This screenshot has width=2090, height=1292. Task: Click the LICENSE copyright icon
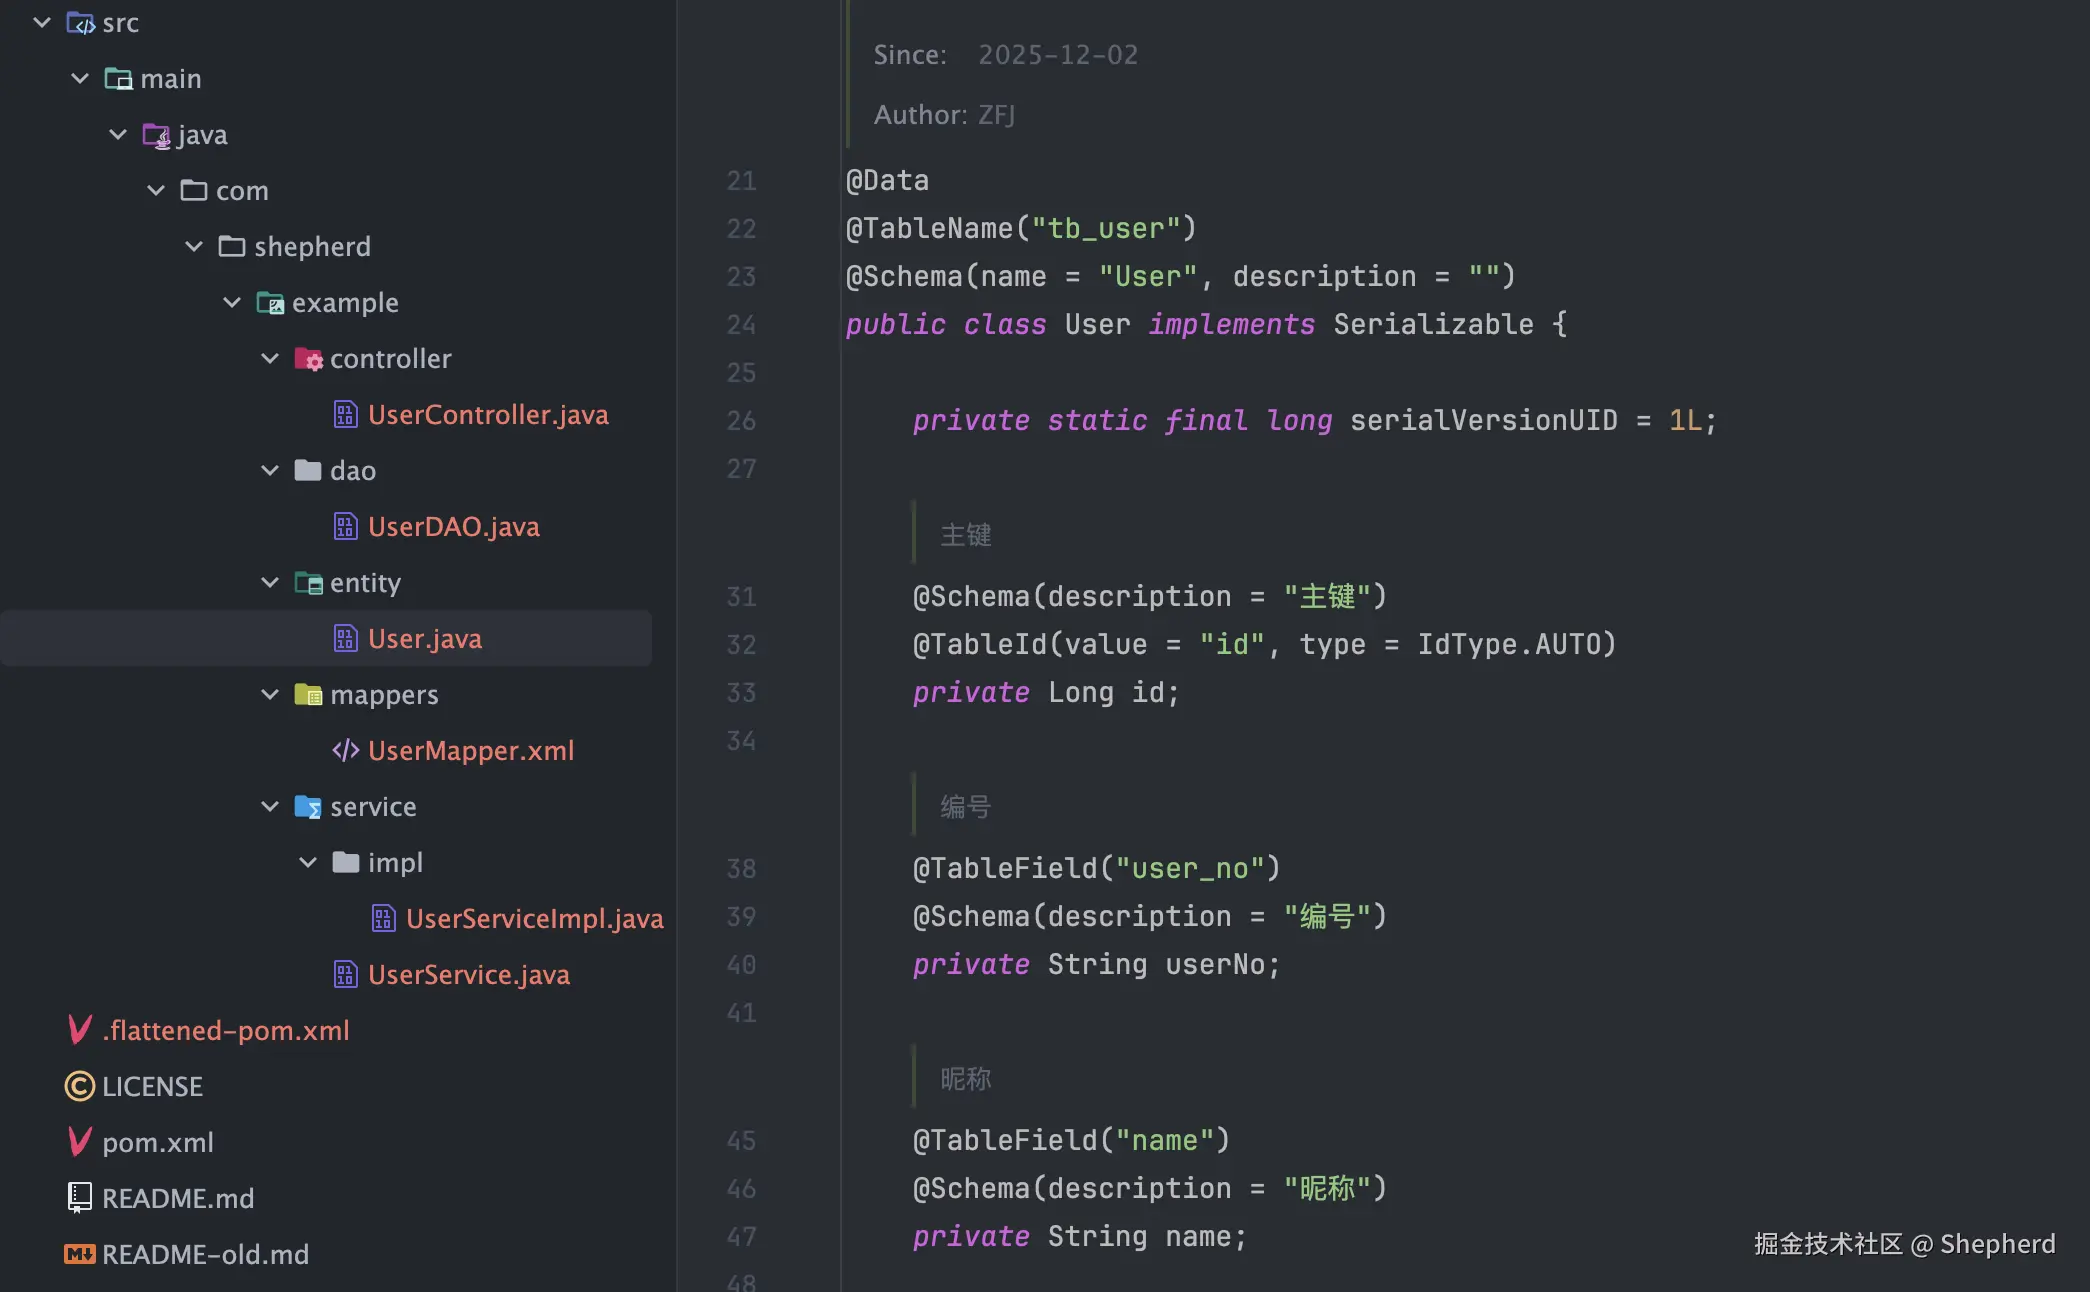click(x=79, y=1086)
